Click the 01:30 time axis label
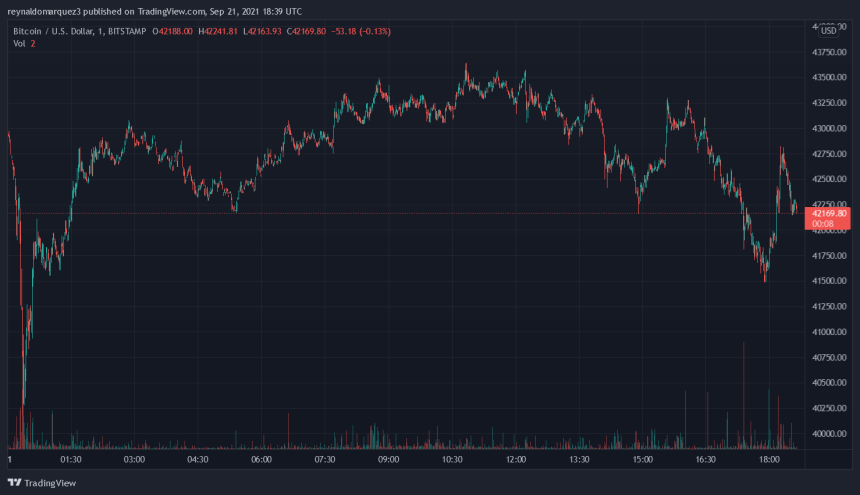Image resolution: width=860 pixels, height=495 pixels. point(71,459)
